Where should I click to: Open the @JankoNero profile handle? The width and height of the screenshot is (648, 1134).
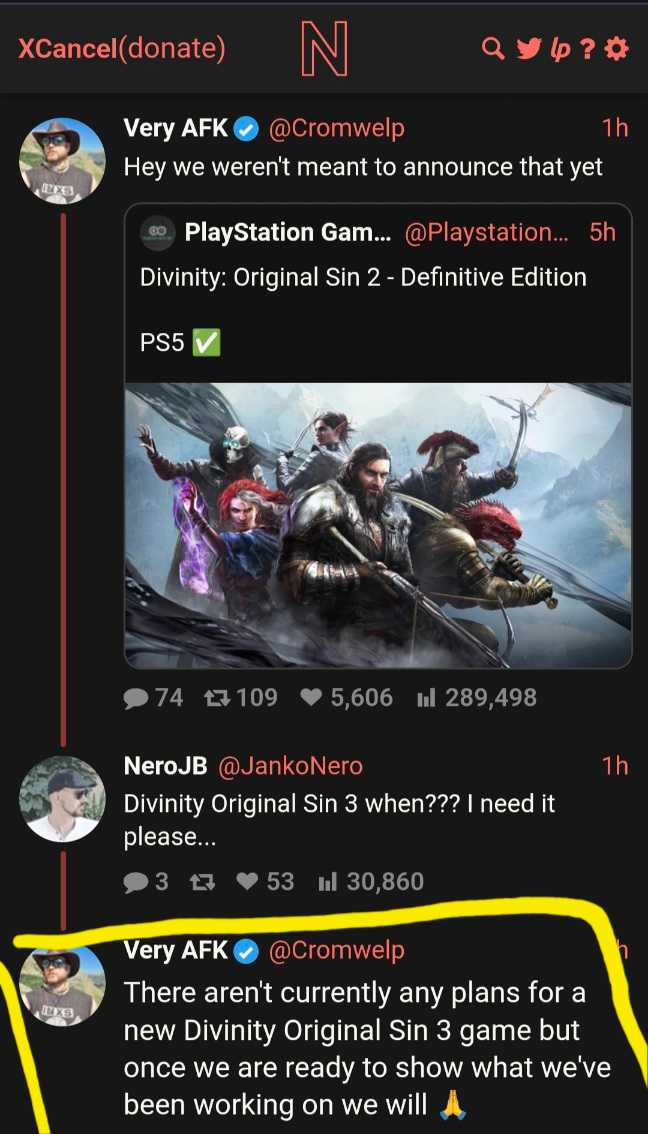pyautogui.click(x=290, y=766)
